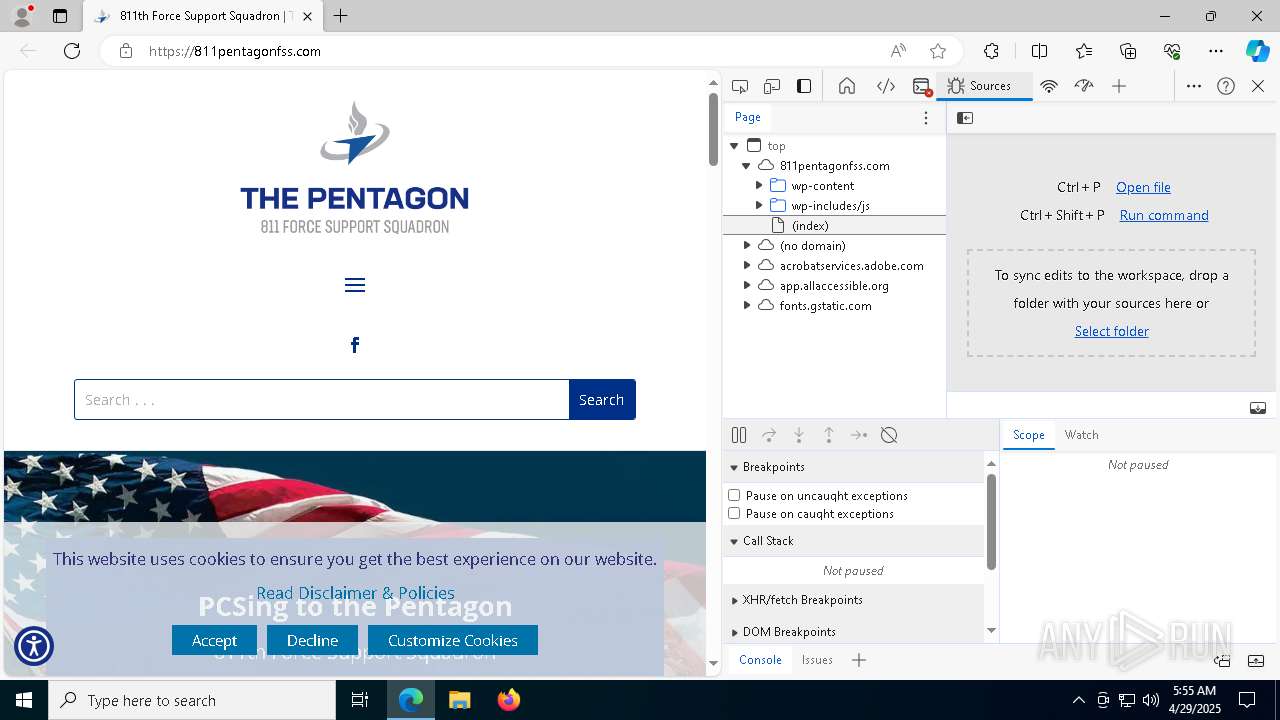Expand acrobatservices.adobe.com node
Image resolution: width=1280 pixels, height=720 pixels.
point(747,266)
